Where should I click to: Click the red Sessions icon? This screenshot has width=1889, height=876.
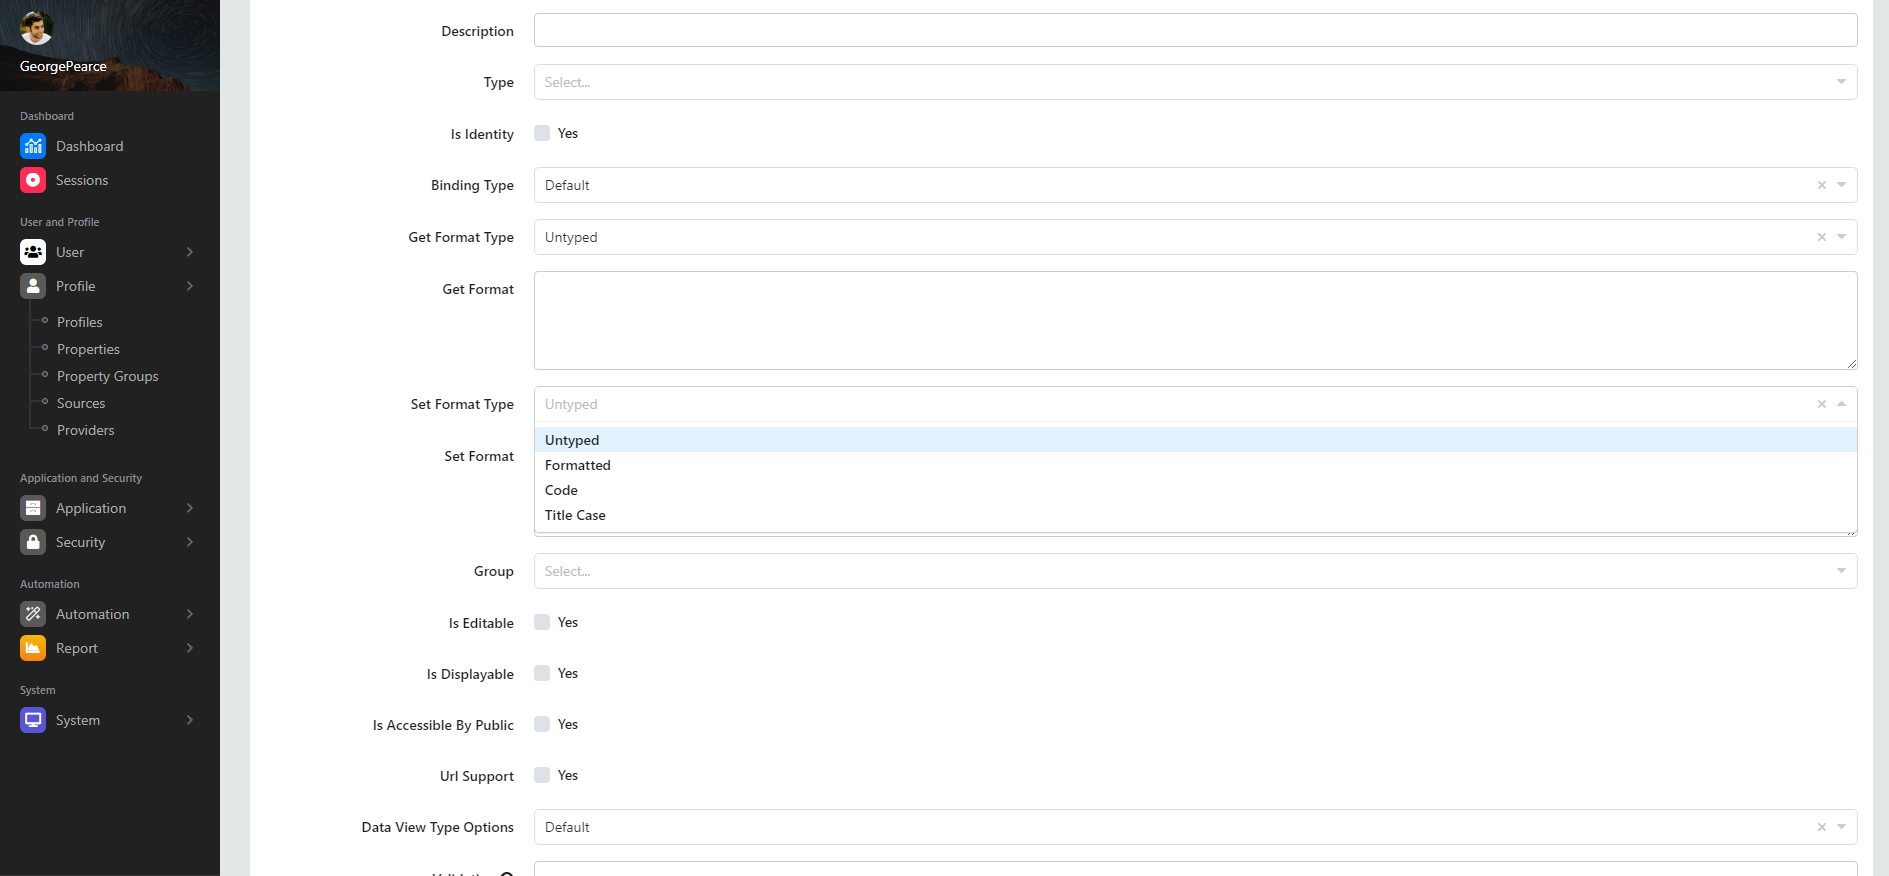pos(33,180)
